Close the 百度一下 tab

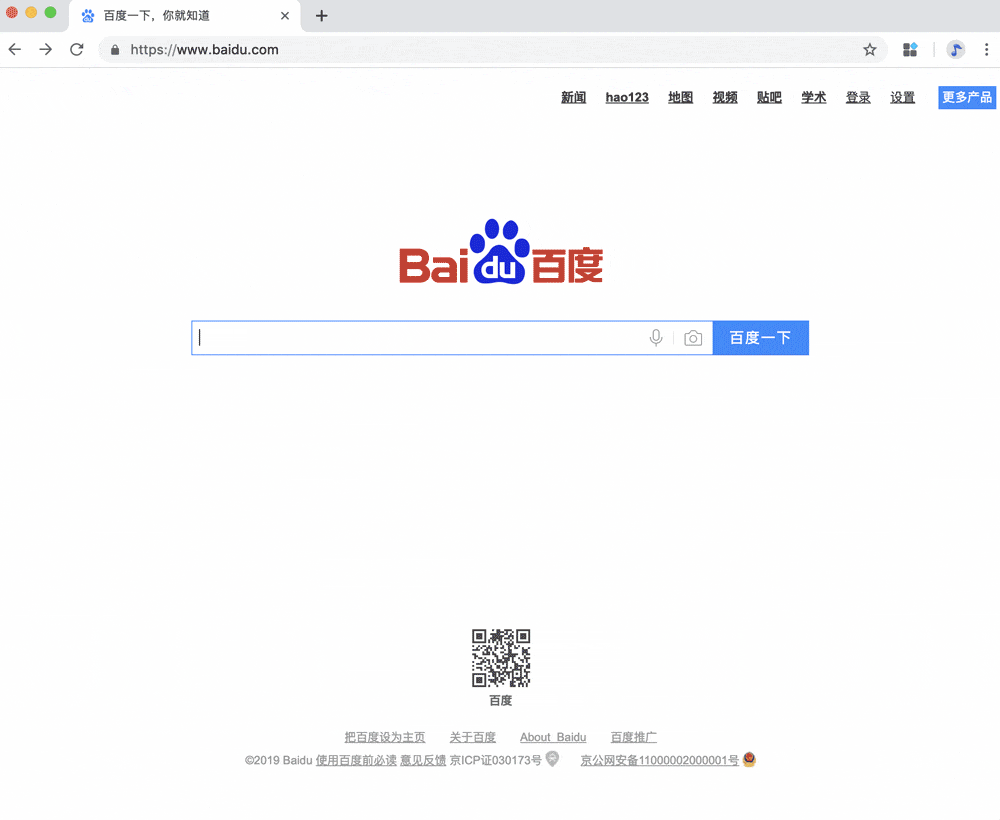pos(284,16)
